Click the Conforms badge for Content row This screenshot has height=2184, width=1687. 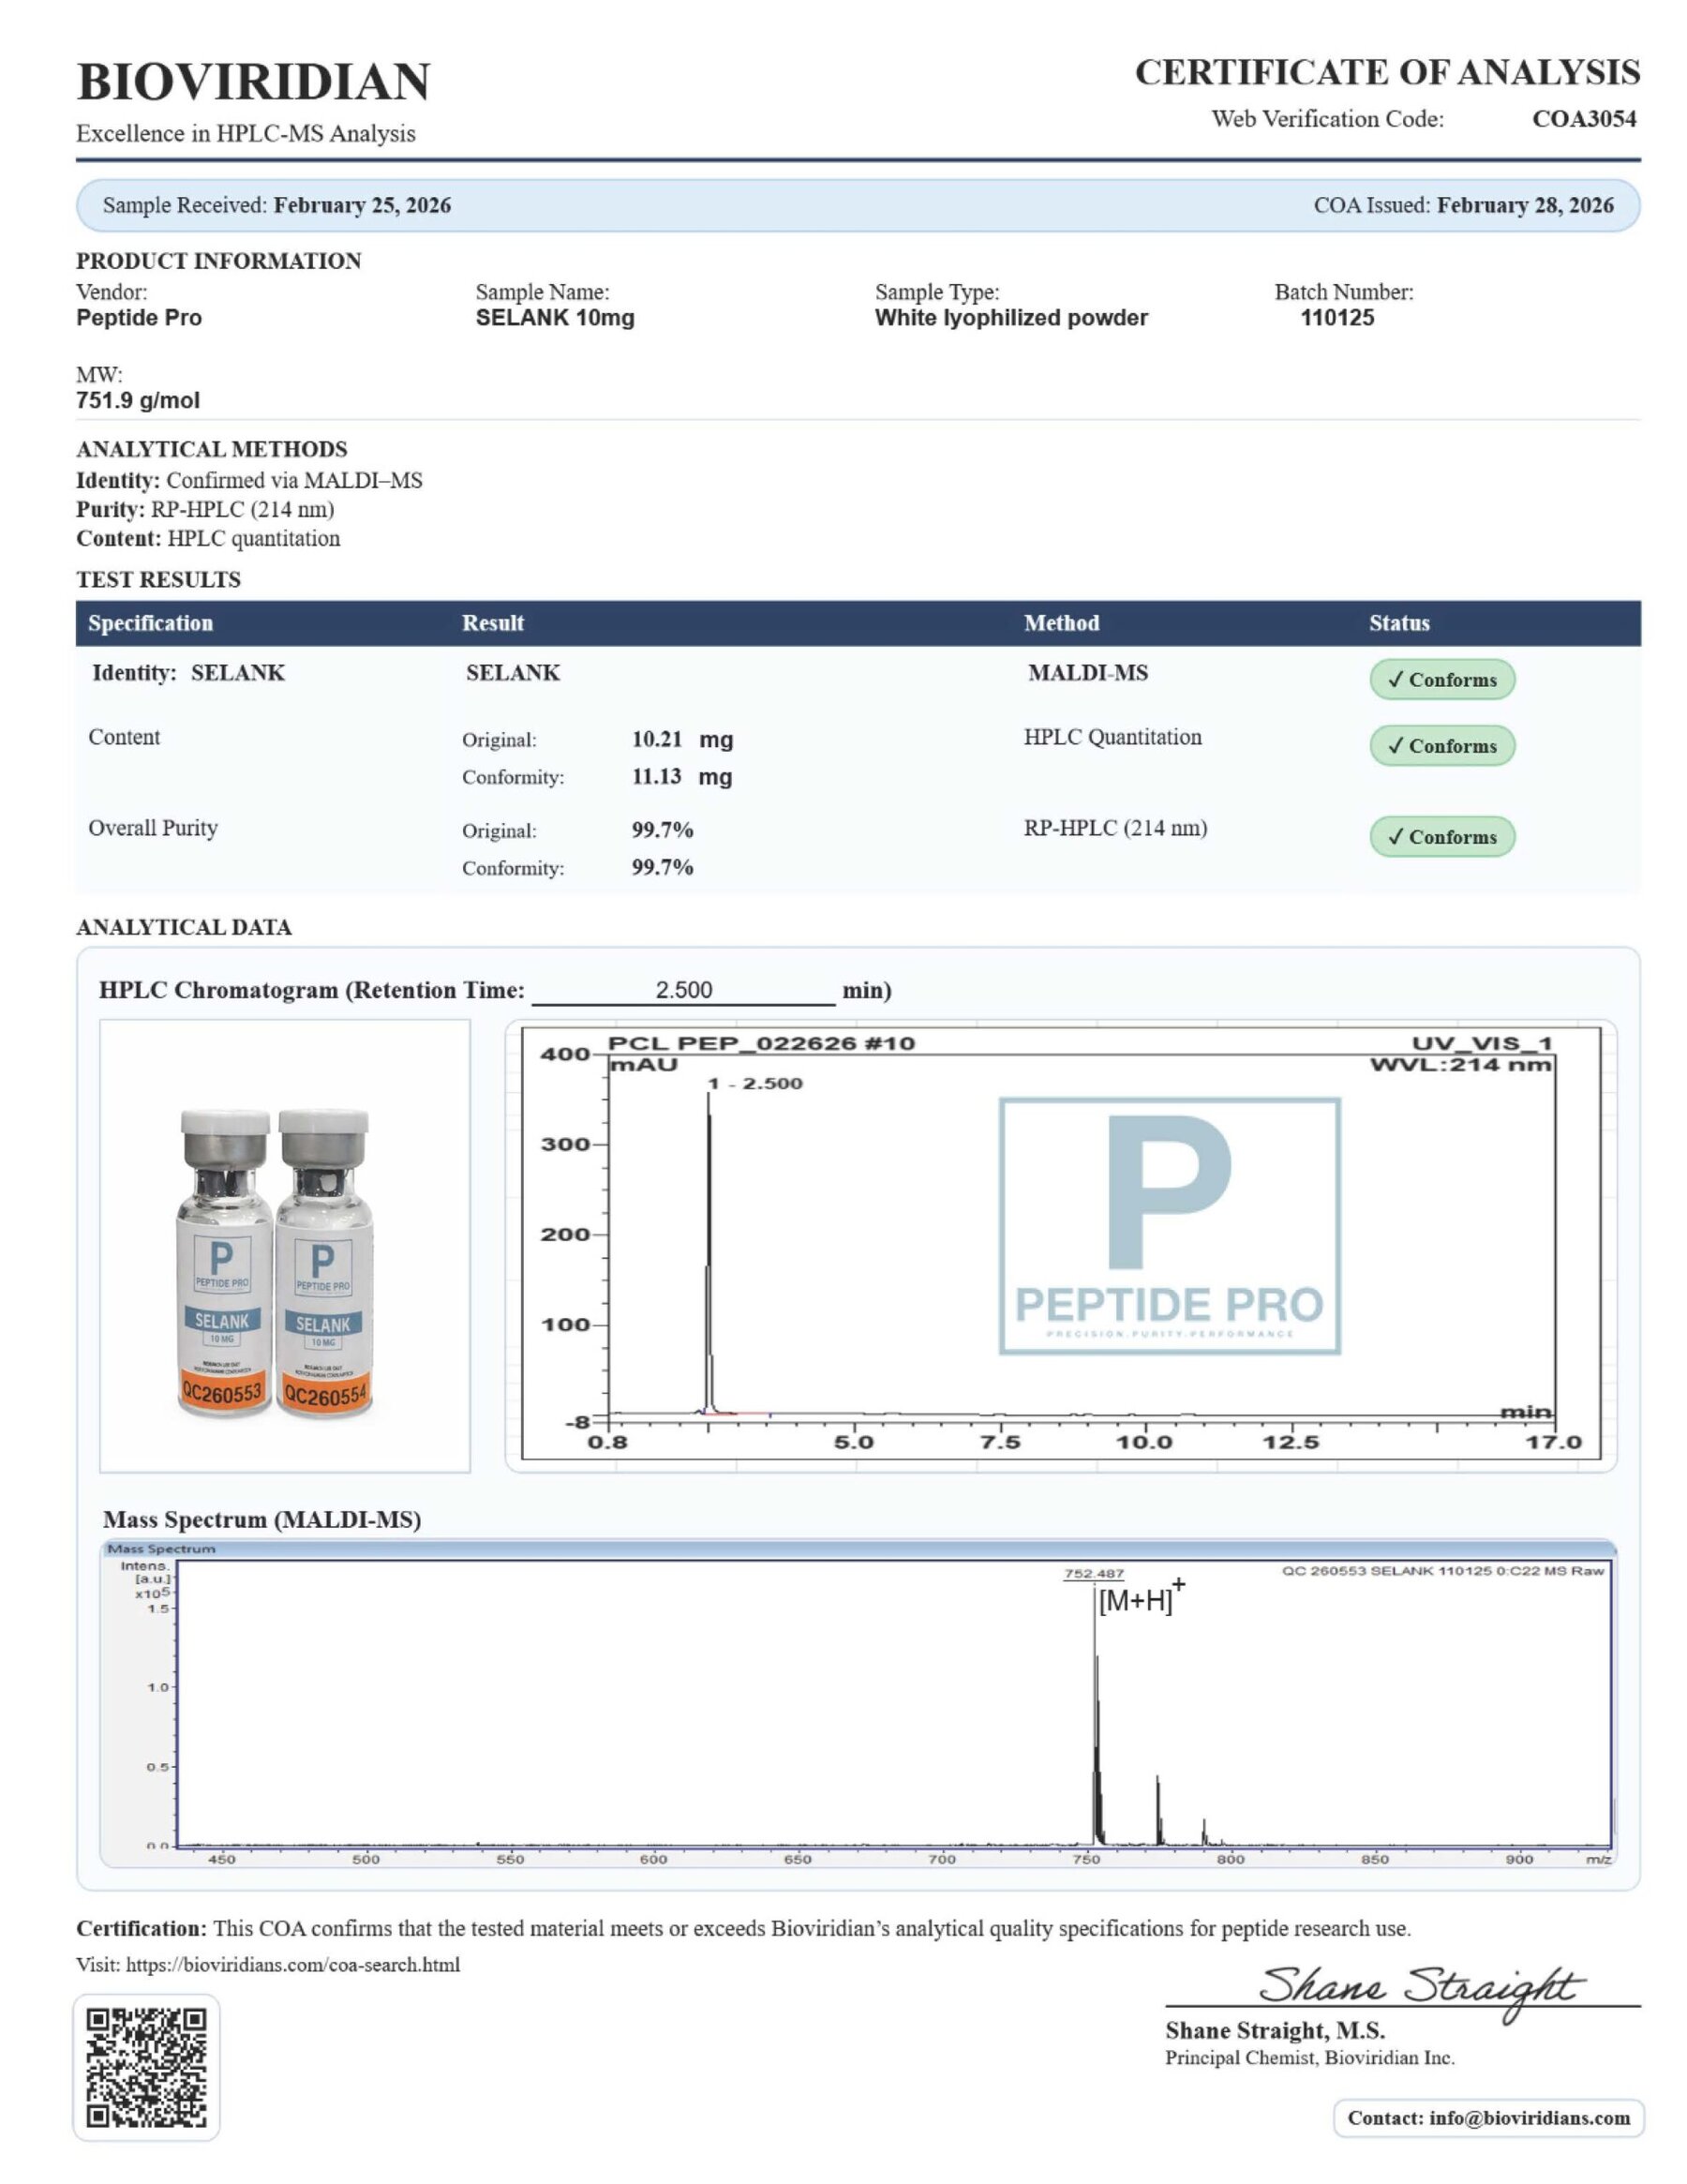[x=1442, y=746]
